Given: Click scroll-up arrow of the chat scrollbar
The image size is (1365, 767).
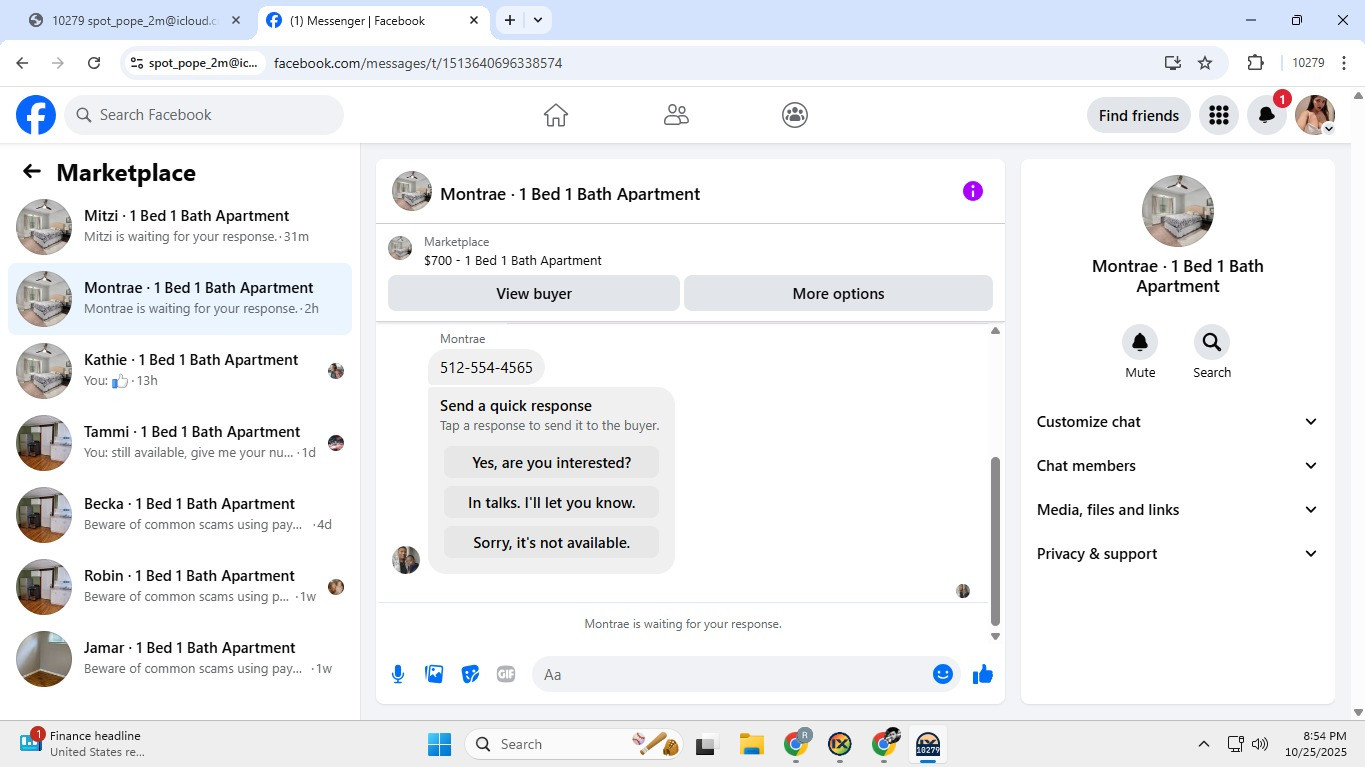Looking at the screenshot, I should [995, 331].
